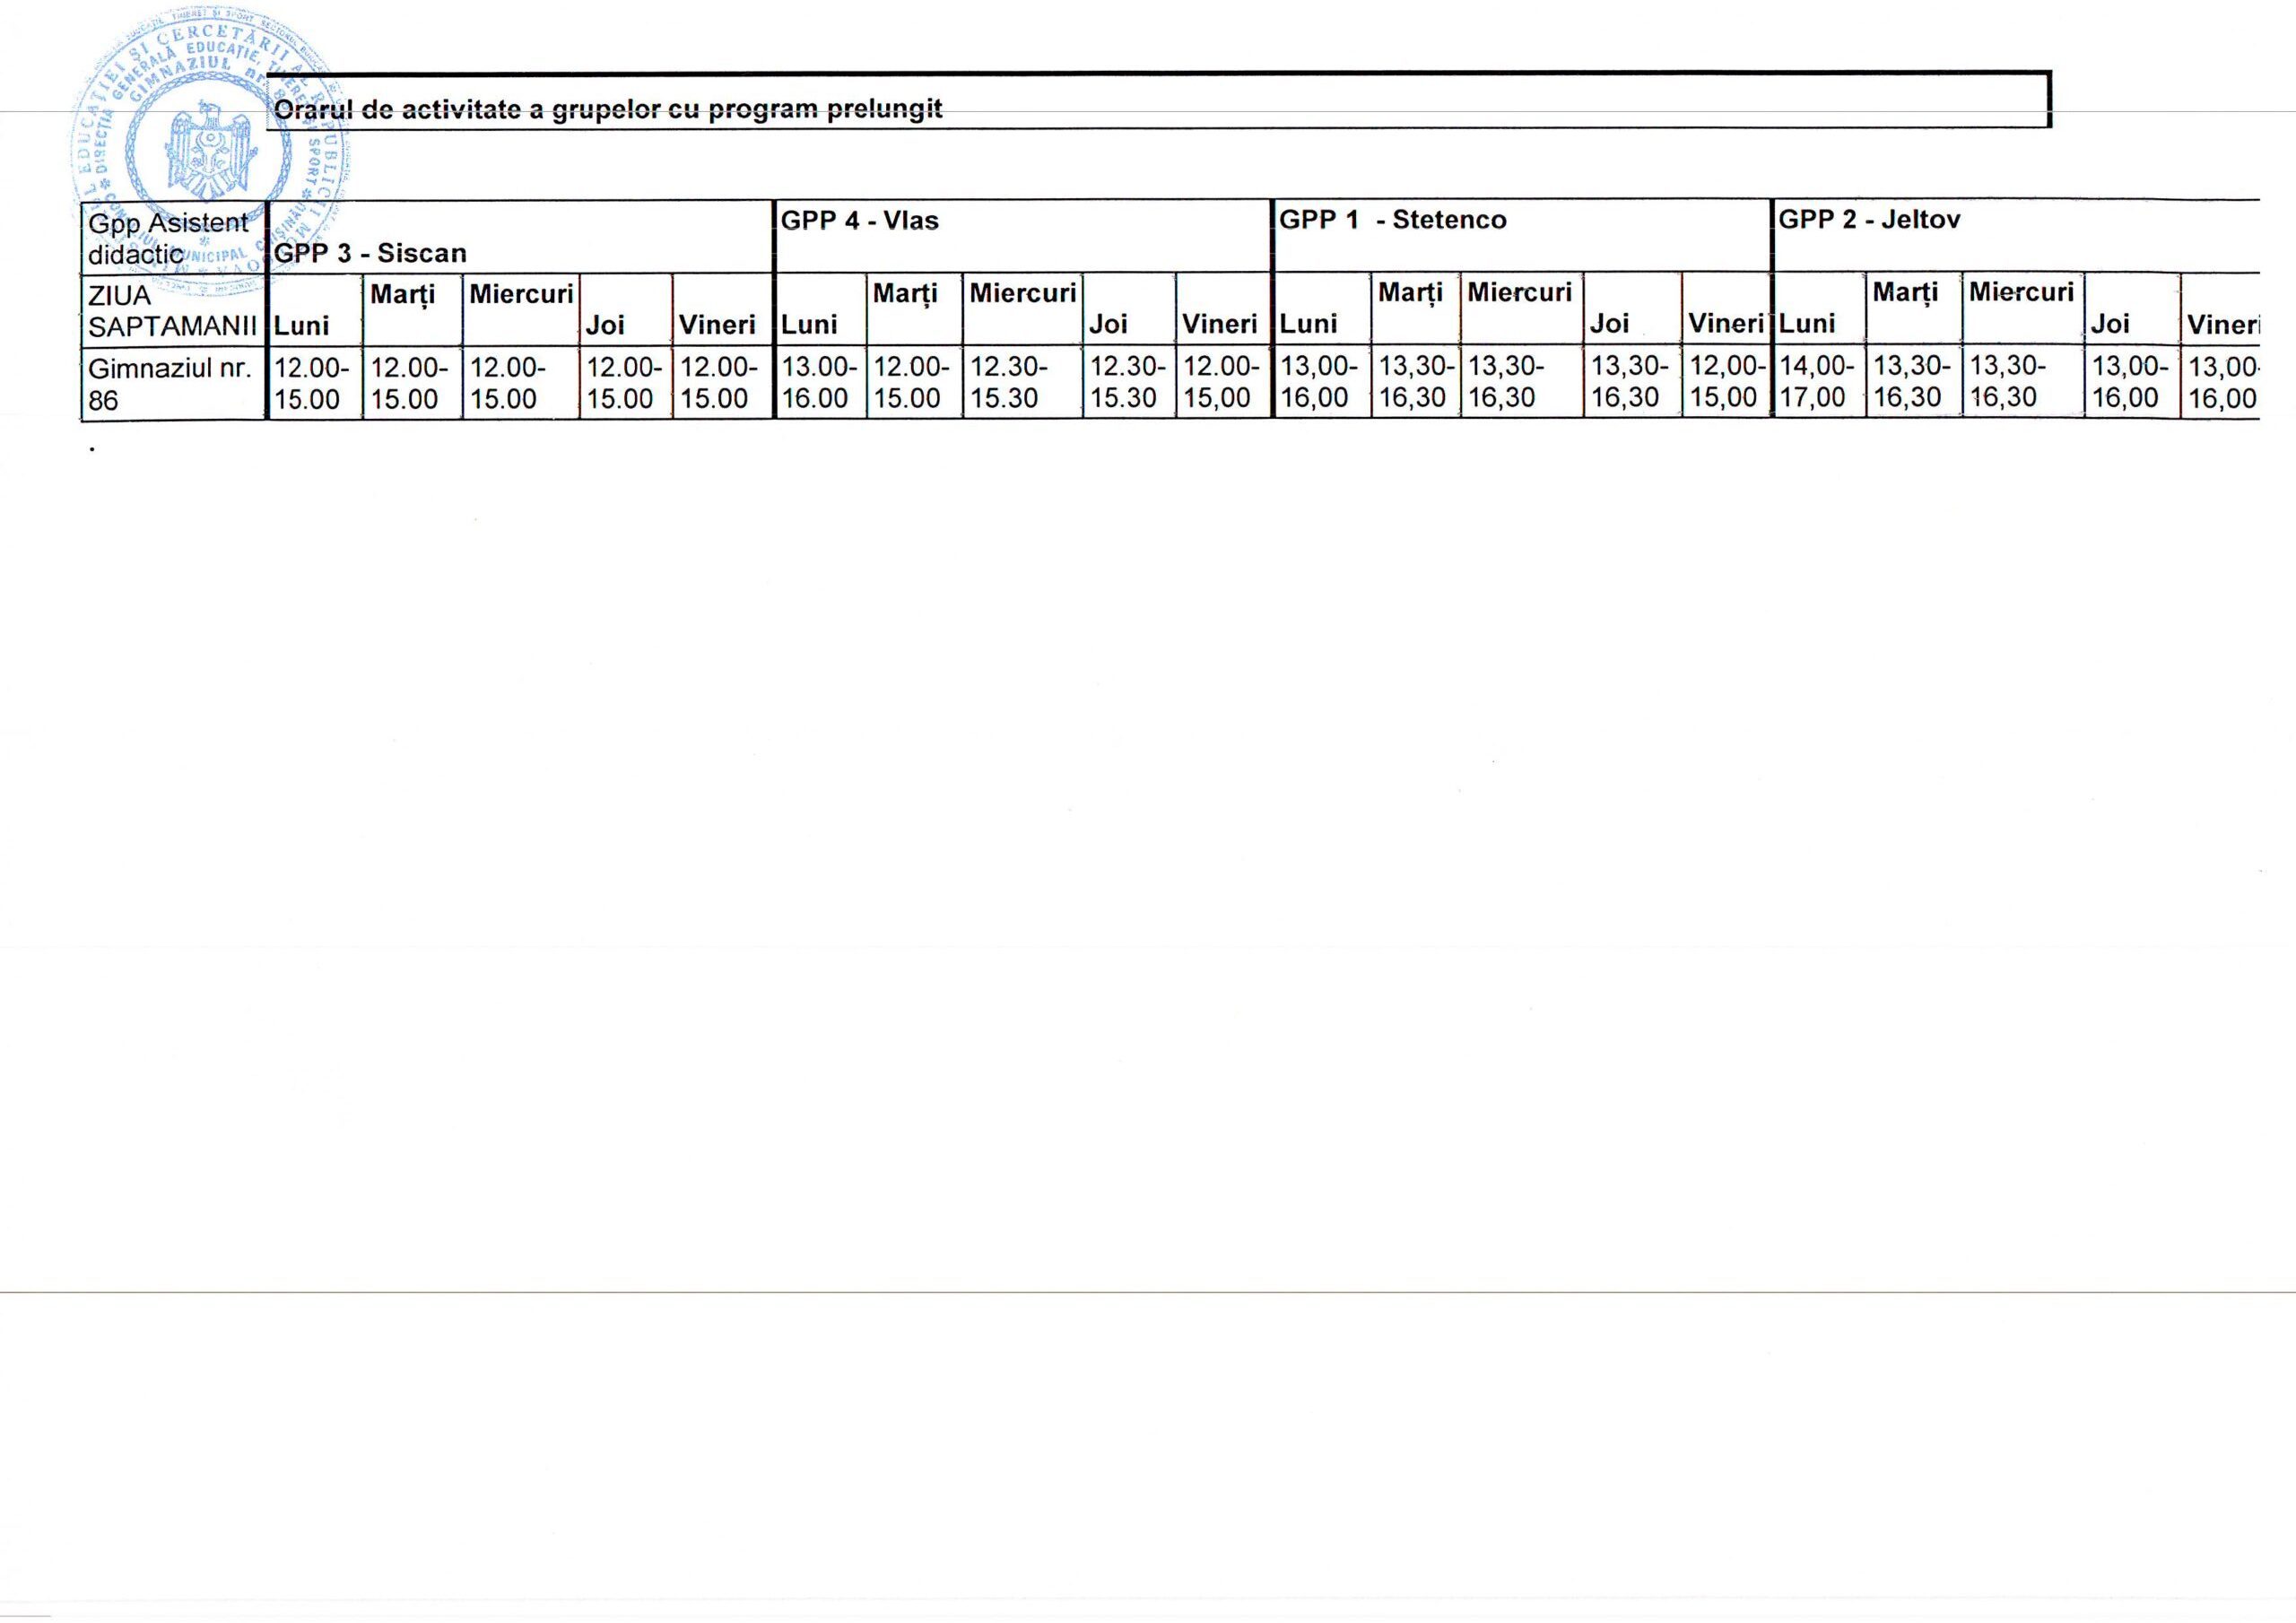Viewport: 2296px width, 1623px height.
Task: Click the 'ZIUA SAPTAMANII' row label
Action: [172, 310]
